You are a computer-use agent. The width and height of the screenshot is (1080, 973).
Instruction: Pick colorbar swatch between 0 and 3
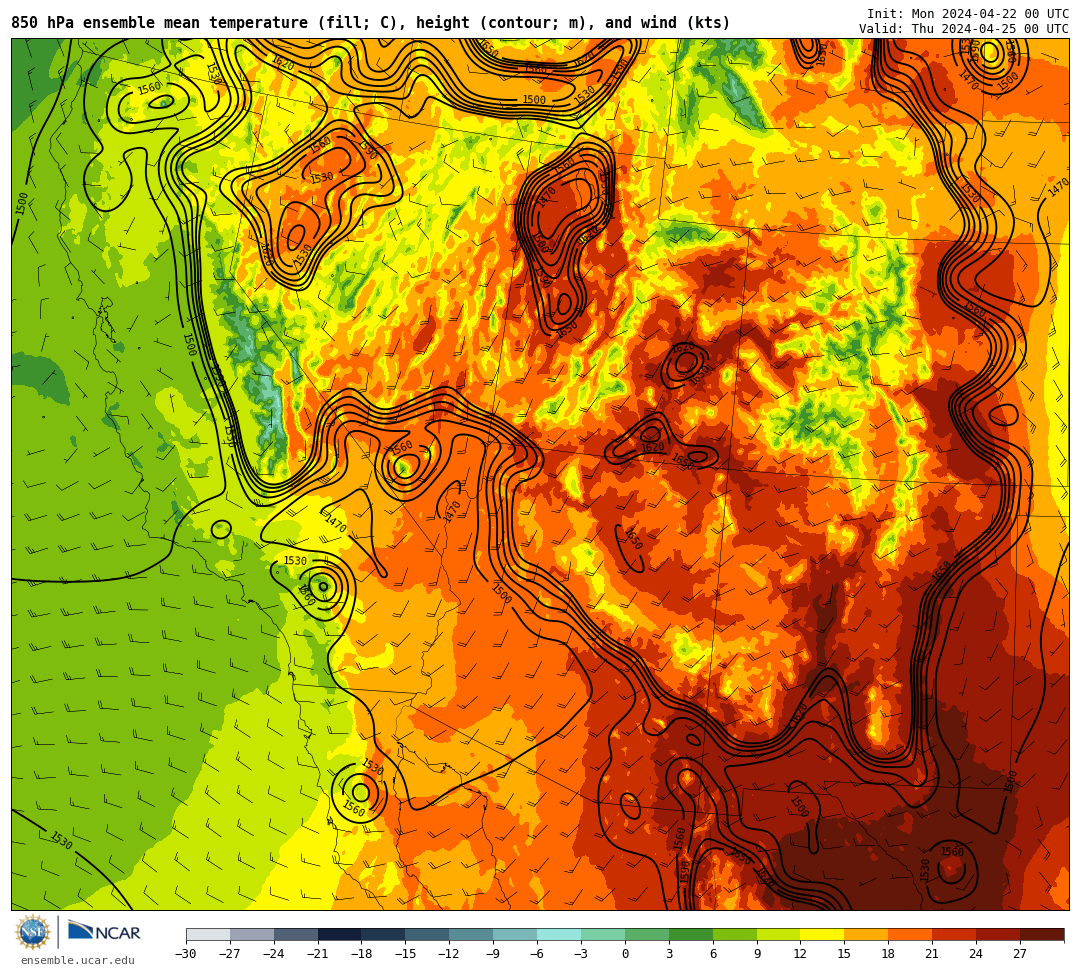(647, 934)
